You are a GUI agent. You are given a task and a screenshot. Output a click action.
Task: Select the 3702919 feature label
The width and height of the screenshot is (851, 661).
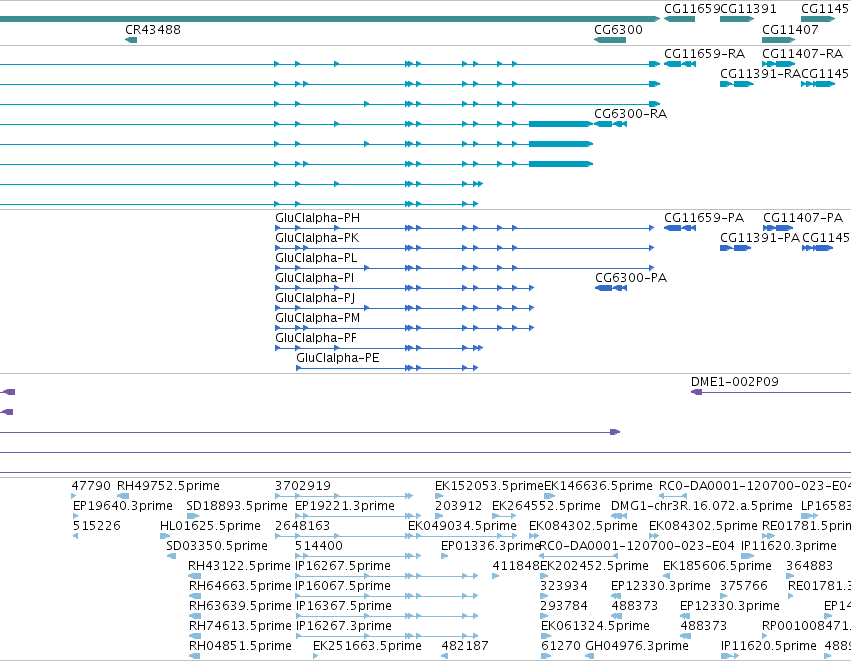pos(302,486)
